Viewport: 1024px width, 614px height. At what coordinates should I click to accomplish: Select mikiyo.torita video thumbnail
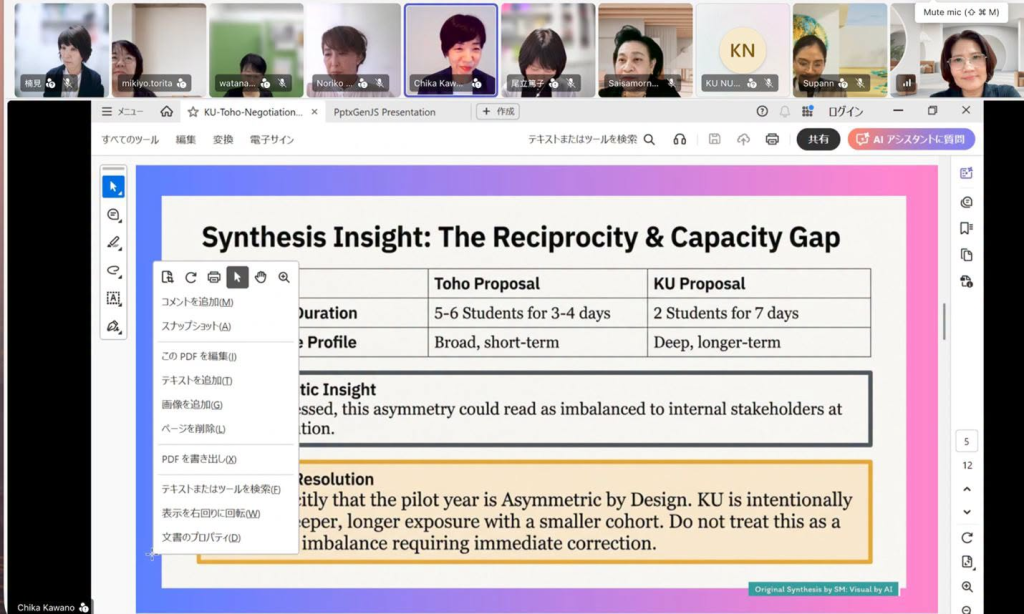[159, 50]
